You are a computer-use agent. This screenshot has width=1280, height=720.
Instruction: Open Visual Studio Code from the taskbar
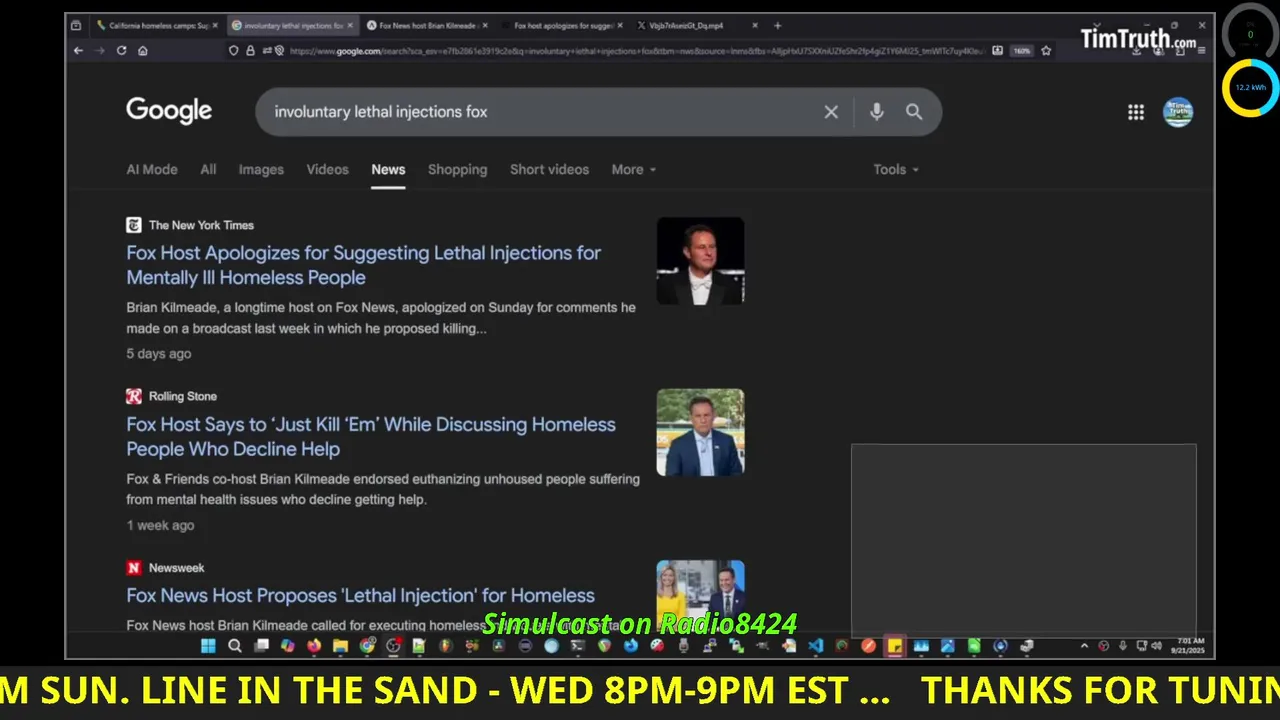coord(815,646)
